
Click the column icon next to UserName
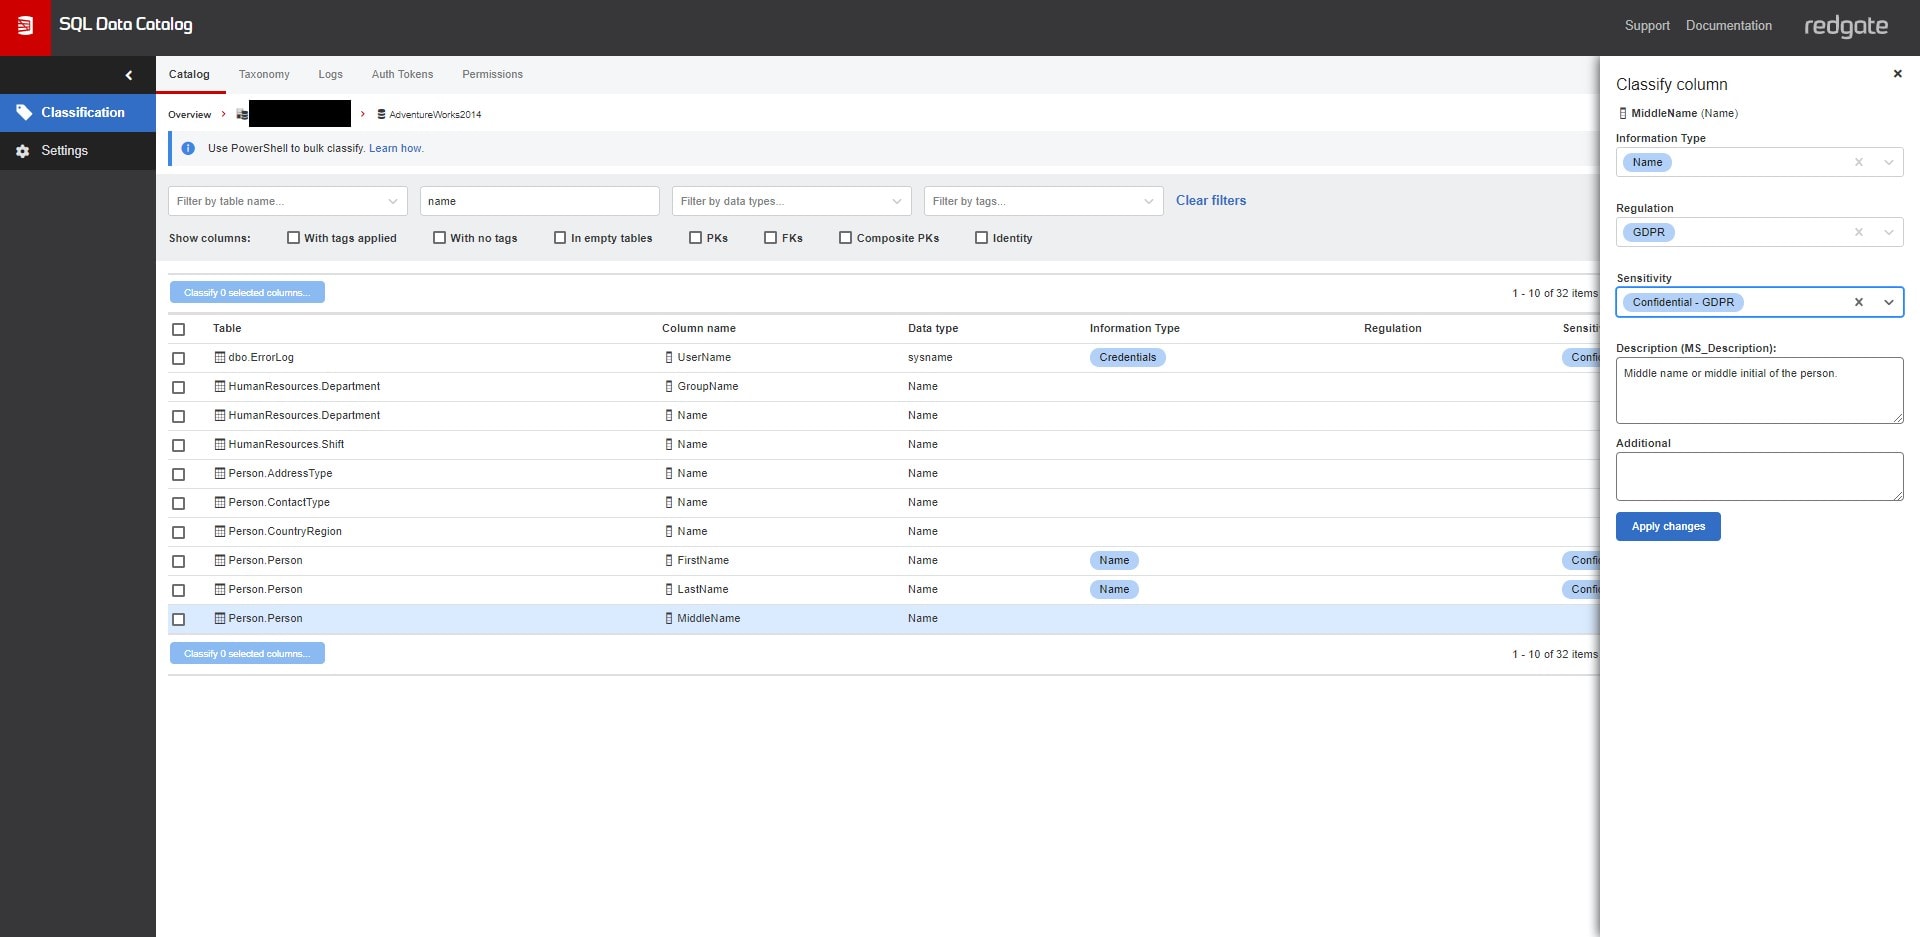point(669,357)
